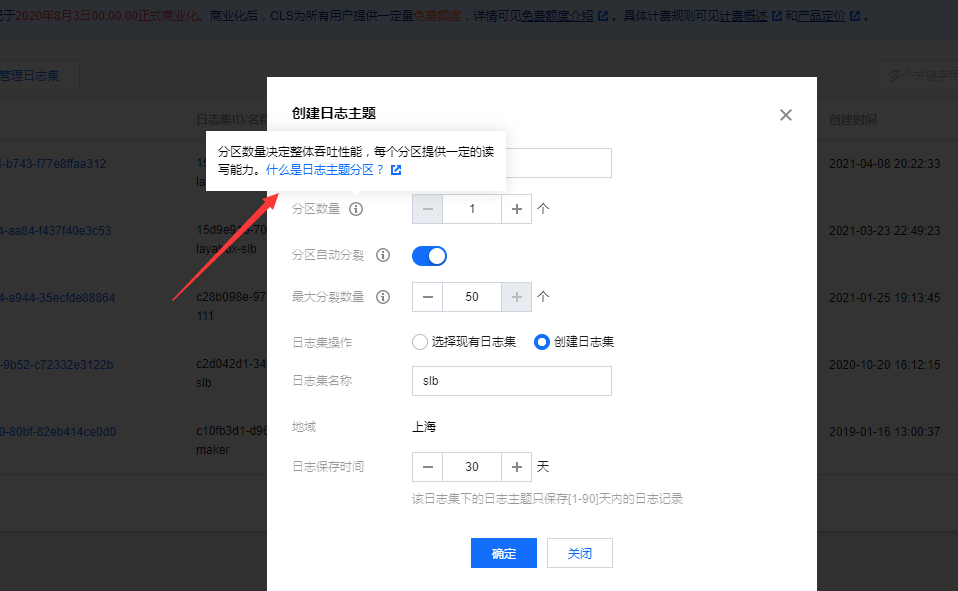The width and height of the screenshot is (958, 591).
Task: Click the external icon after 计费概述
Action: point(777,16)
